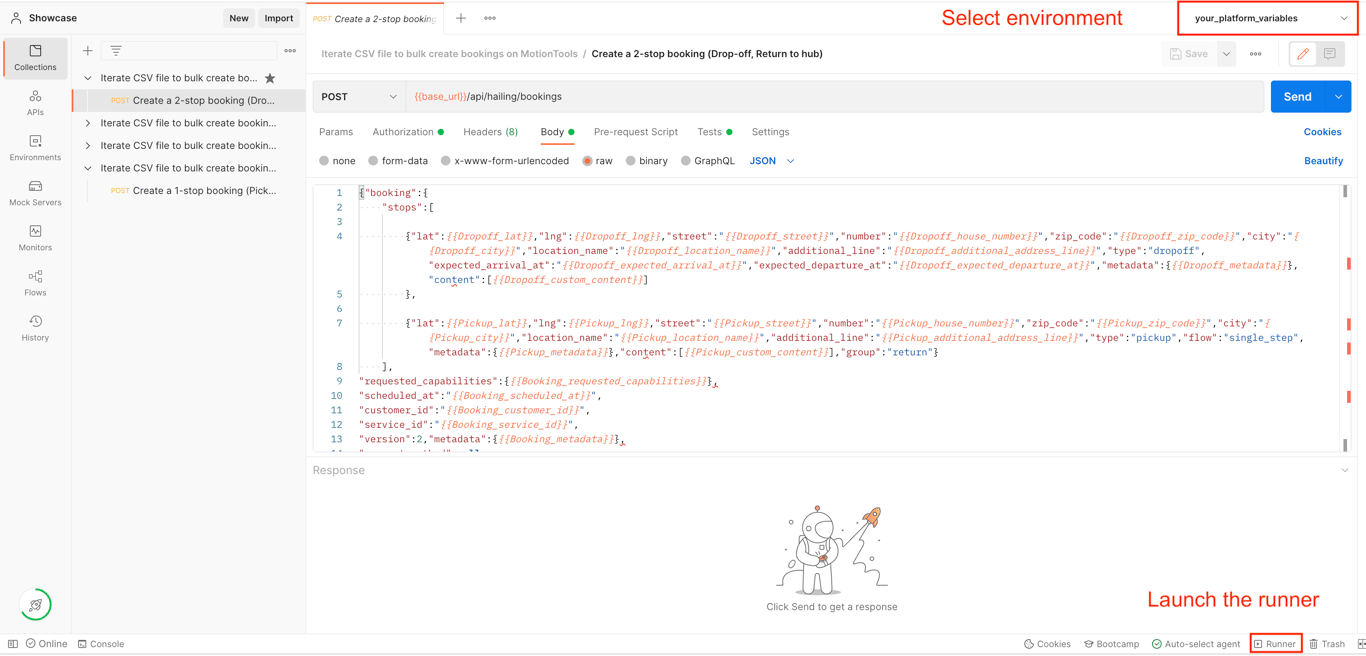Viewport: 1366px width, 656px height.
Task: Open the Mock Servers sidebar panel
Action: pyautogui.click(x=35, y=193)
